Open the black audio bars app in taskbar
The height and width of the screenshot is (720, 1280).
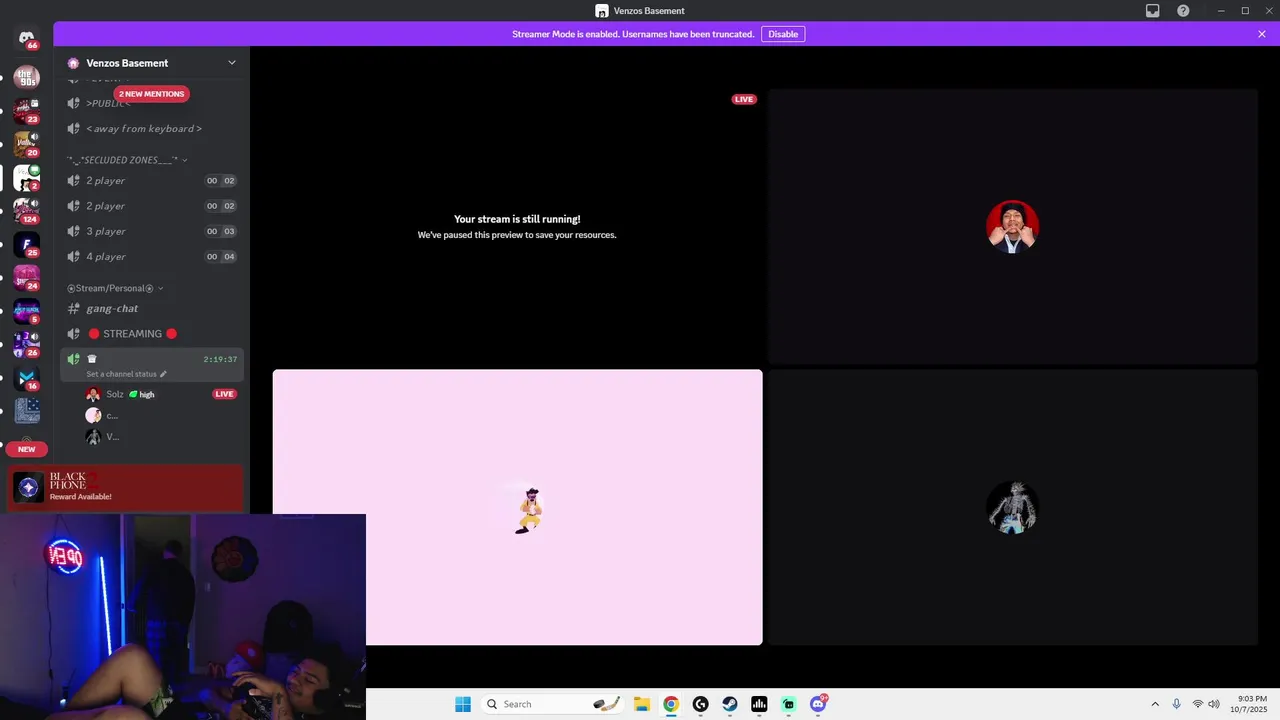coord(759,704)
